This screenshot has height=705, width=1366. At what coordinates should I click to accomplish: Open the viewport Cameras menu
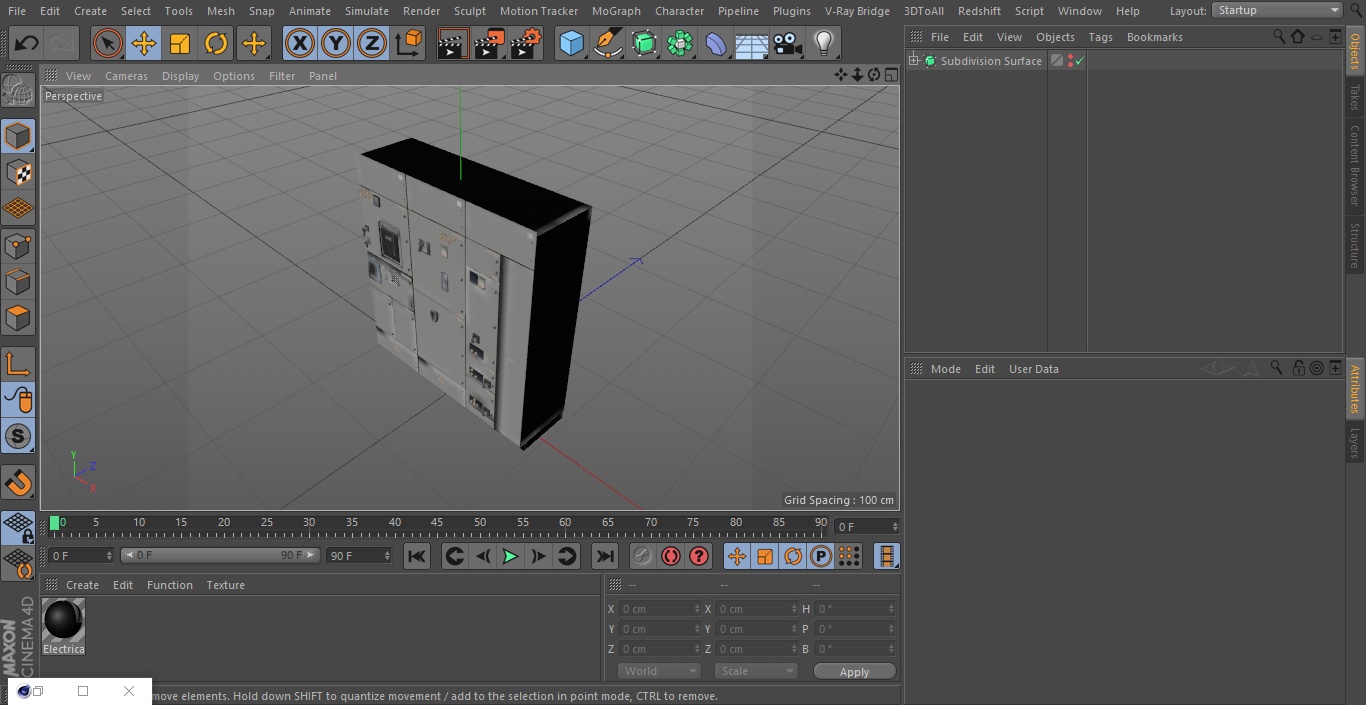pyautogui.click(x=126, y=76)
